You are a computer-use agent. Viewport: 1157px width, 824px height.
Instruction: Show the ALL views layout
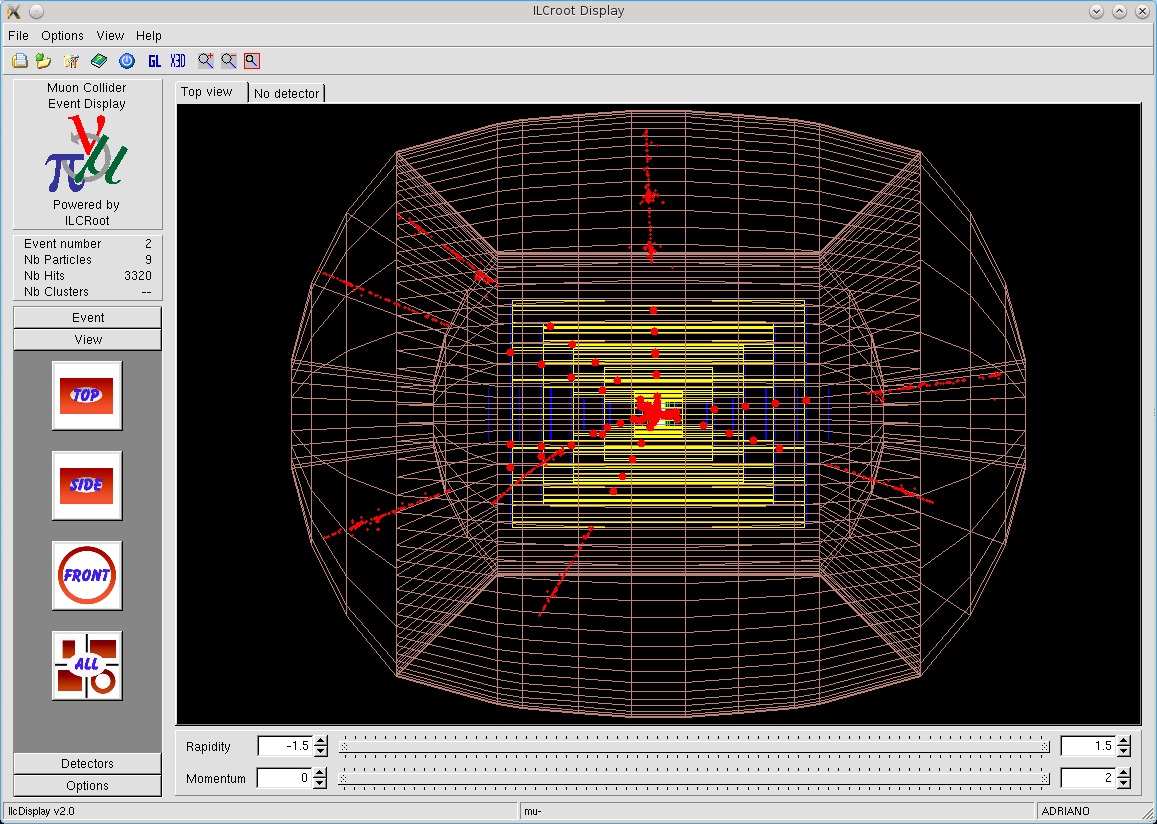(x=87, y=665)
